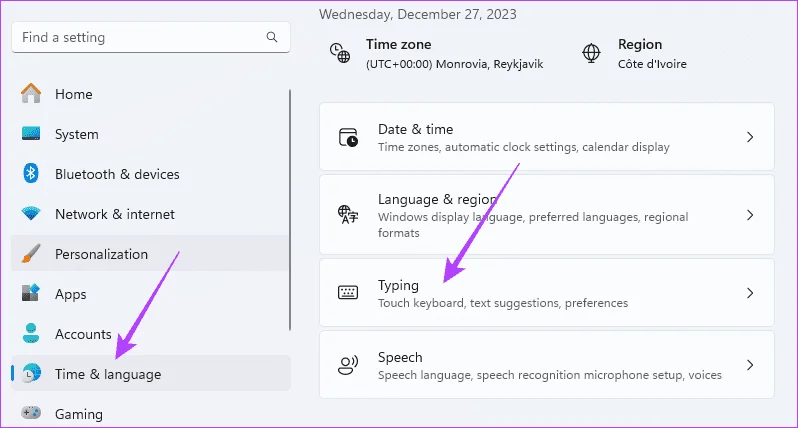
Task: Click the Accounts person icon
Action: click(x=31, y=333)
